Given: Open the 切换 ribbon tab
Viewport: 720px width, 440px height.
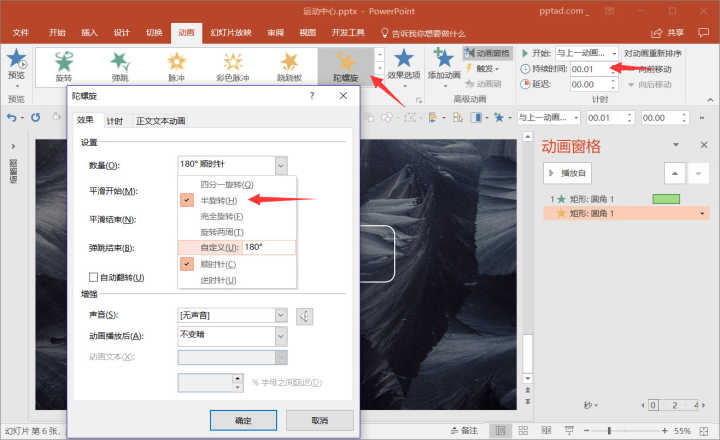Looking at the screenshot, I should pyautogui.click(x=154, y=33).
